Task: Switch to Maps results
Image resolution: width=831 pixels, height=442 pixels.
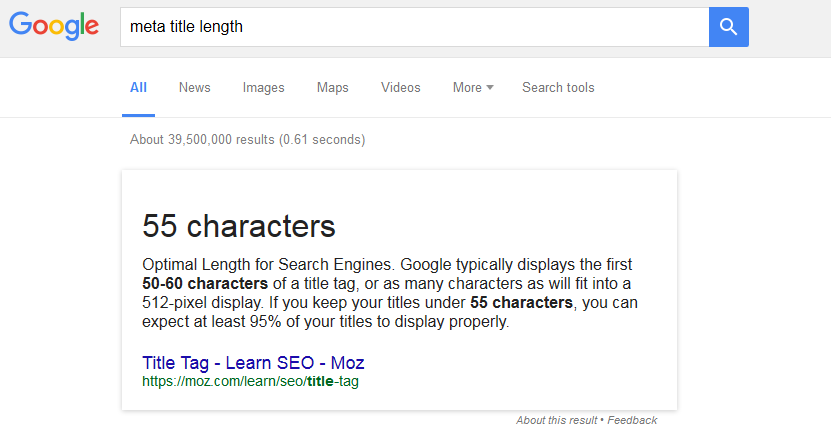Action: point(333,87)
